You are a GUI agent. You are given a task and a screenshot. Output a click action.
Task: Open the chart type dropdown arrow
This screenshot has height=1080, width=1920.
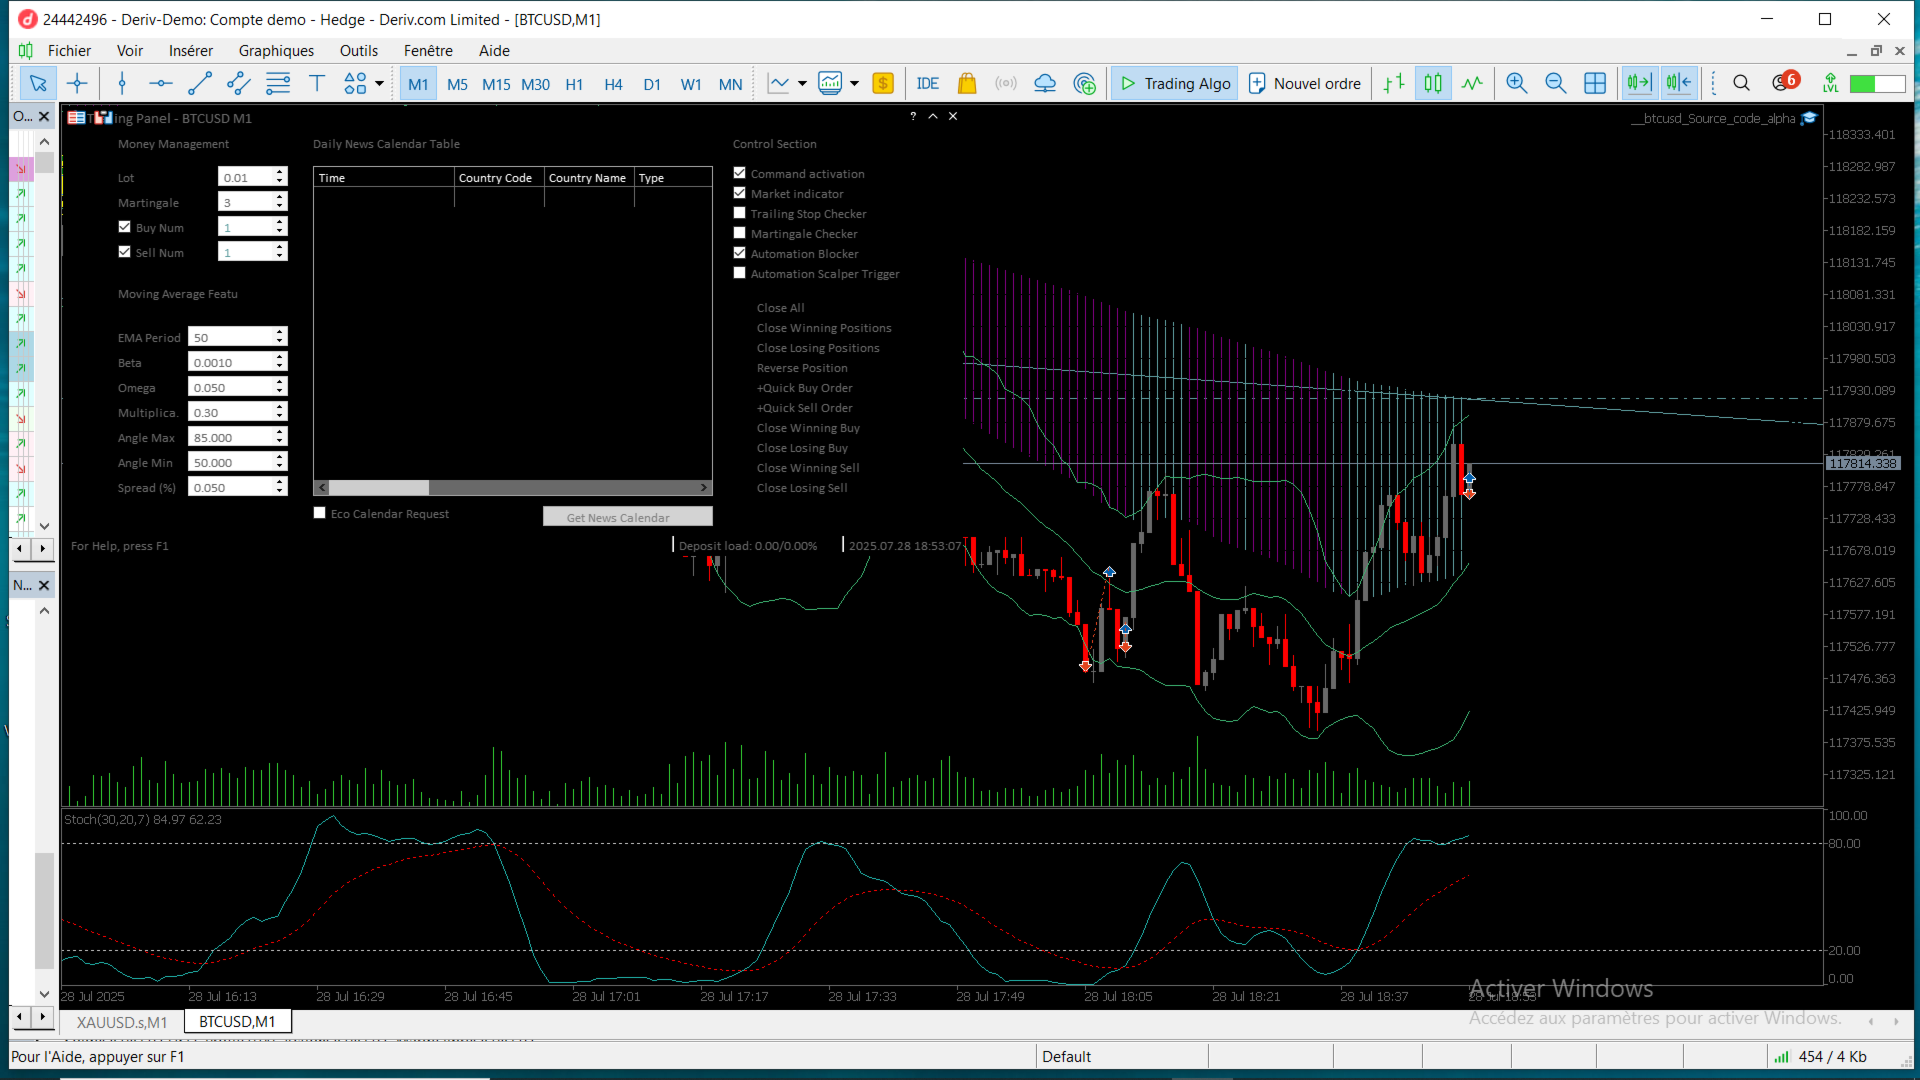click(x=802, y=84)
